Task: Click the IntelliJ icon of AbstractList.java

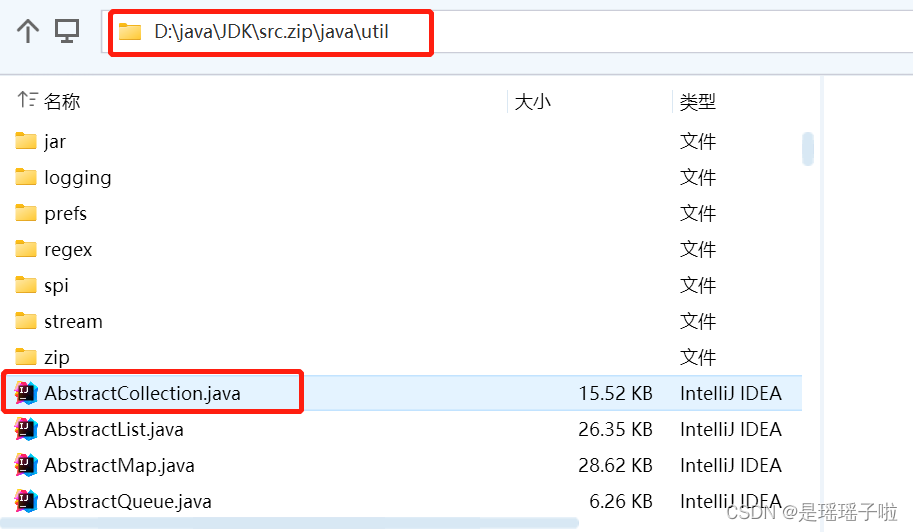Action: pos(26,429)
